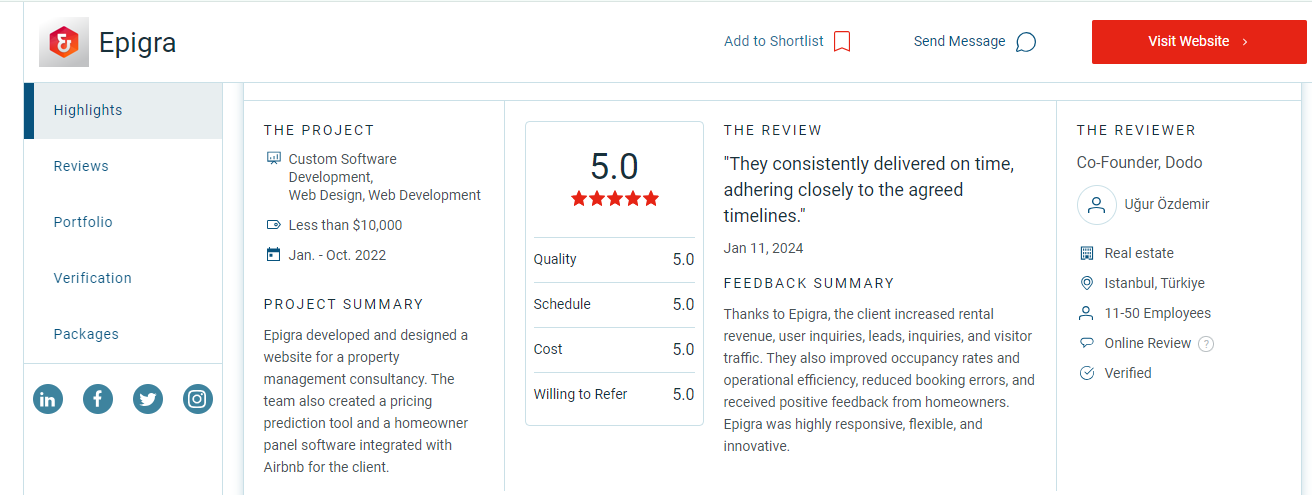This screenshot has height=495, width=1312.
Task: Click the five red rating stars
Action: pos(615,199)
